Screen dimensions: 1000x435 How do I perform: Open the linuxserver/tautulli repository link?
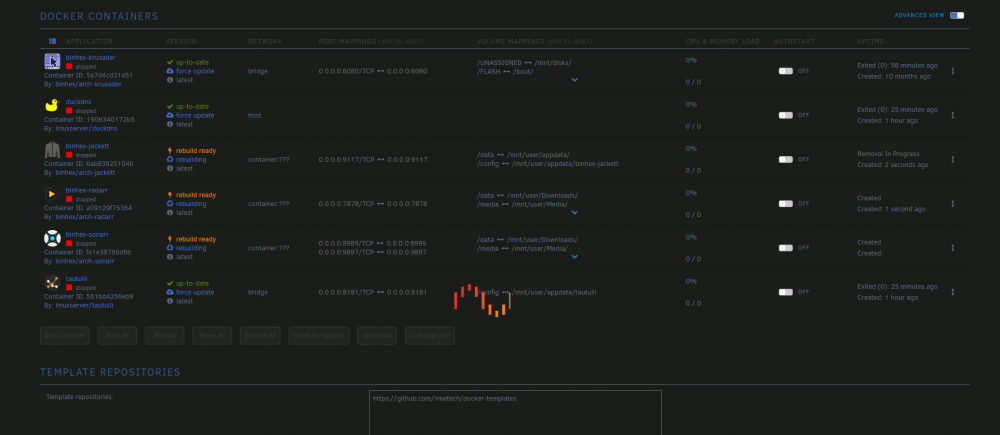85,306
